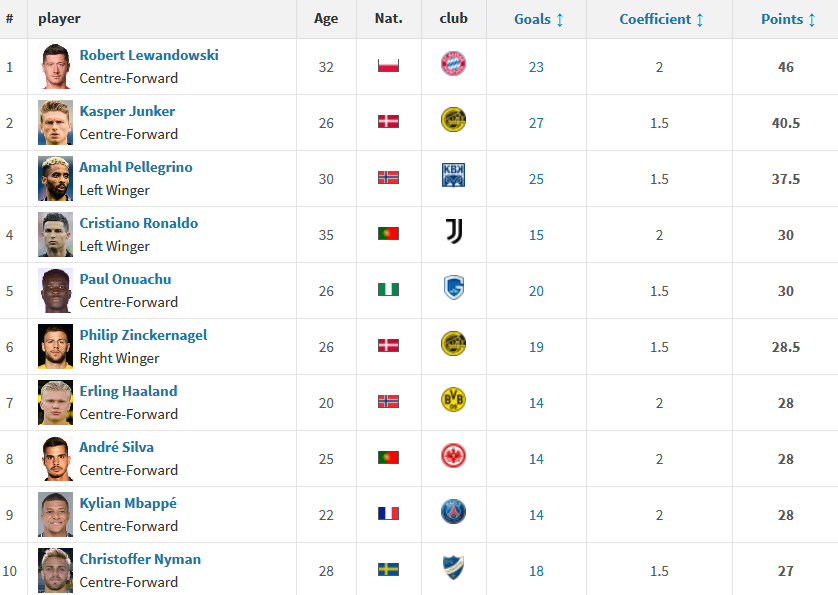
Task: Click Cristiano Ronaldo's portrait thumbnail
Action: click(x=56, y=234)
